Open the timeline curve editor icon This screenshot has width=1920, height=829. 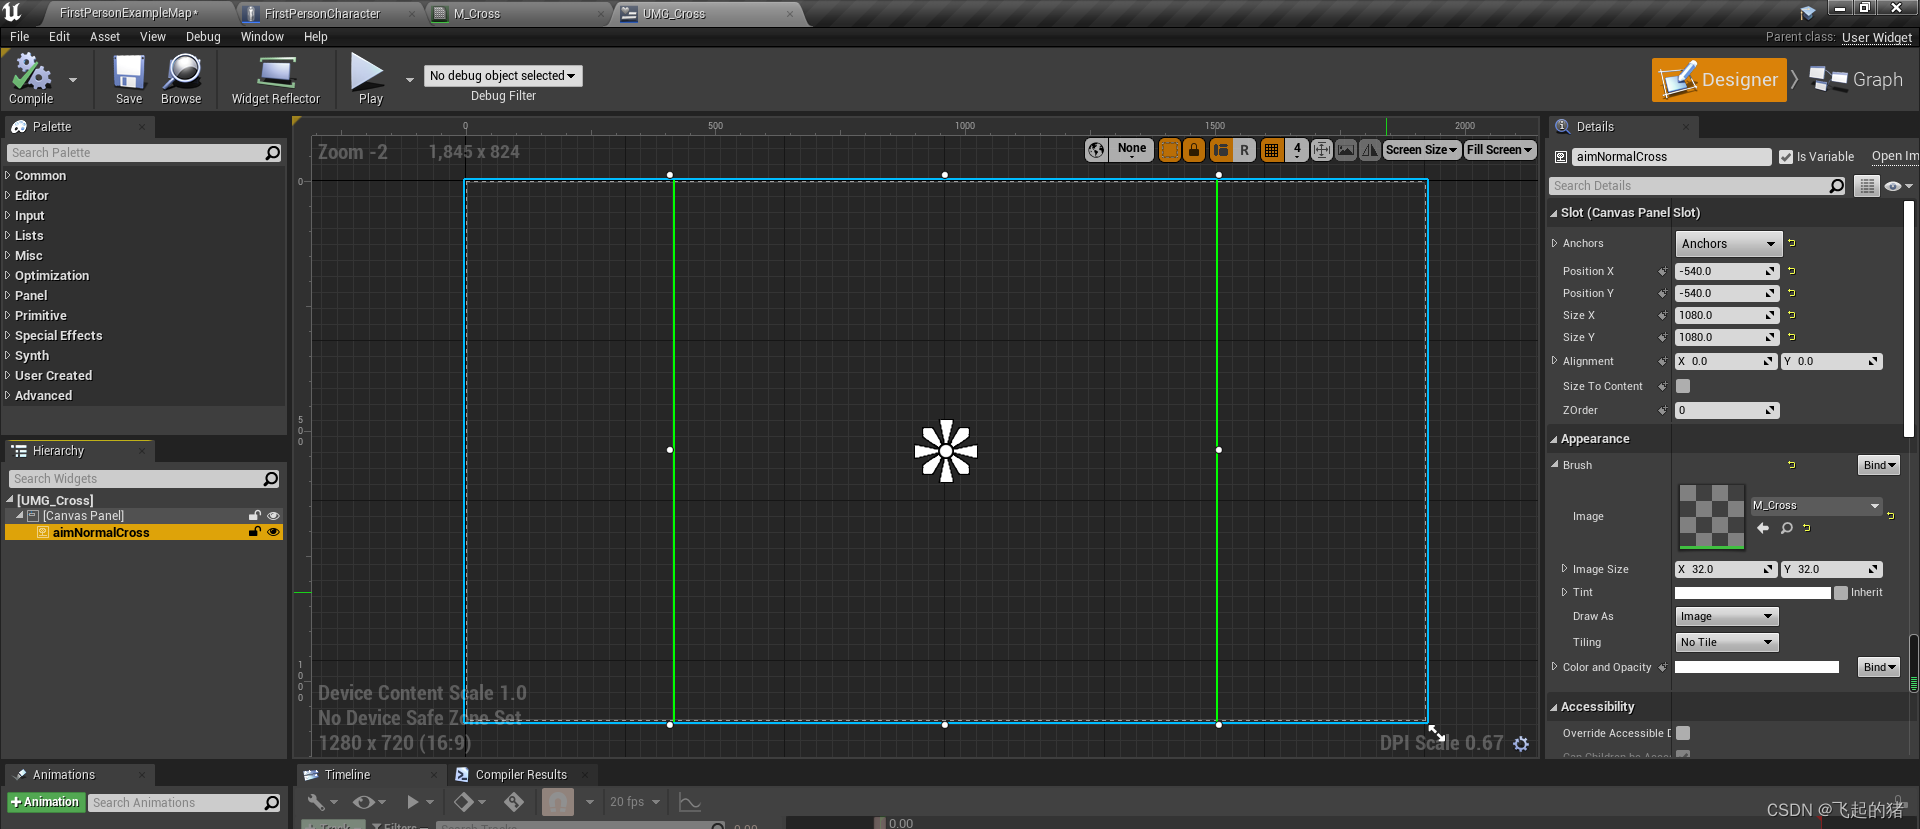point(690,802)
